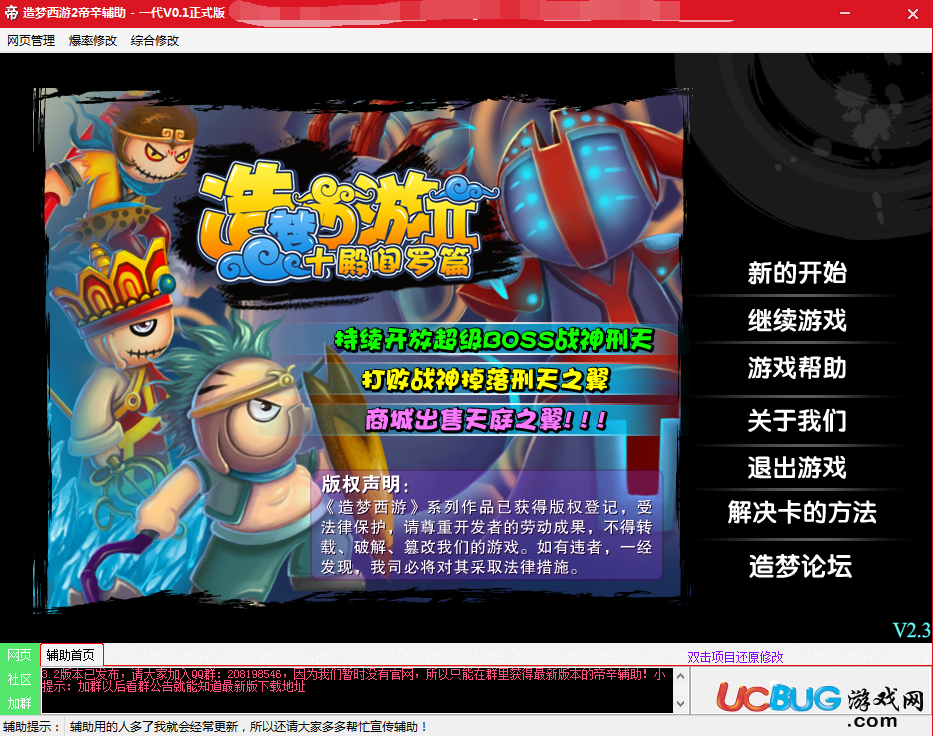Open 游戏帮助 game help
933x736 pixels.
[x=797, y=367]
